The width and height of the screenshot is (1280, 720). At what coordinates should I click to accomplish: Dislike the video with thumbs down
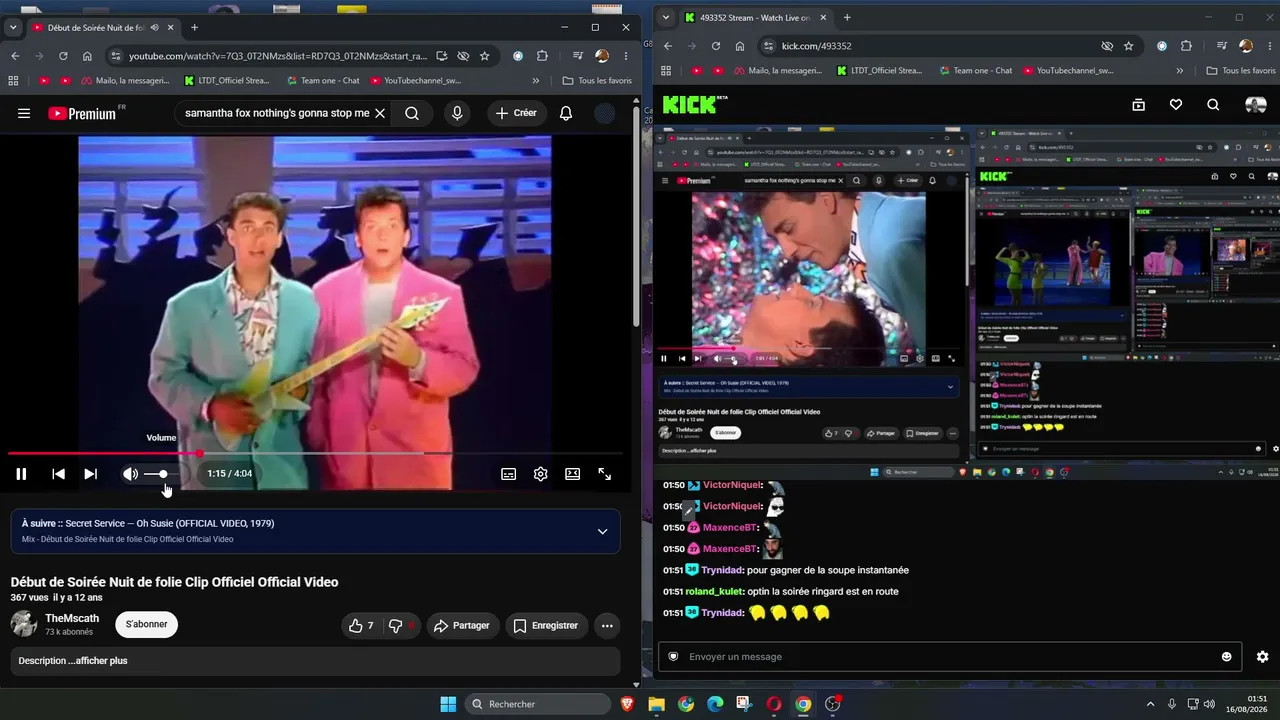pos(401,626)
